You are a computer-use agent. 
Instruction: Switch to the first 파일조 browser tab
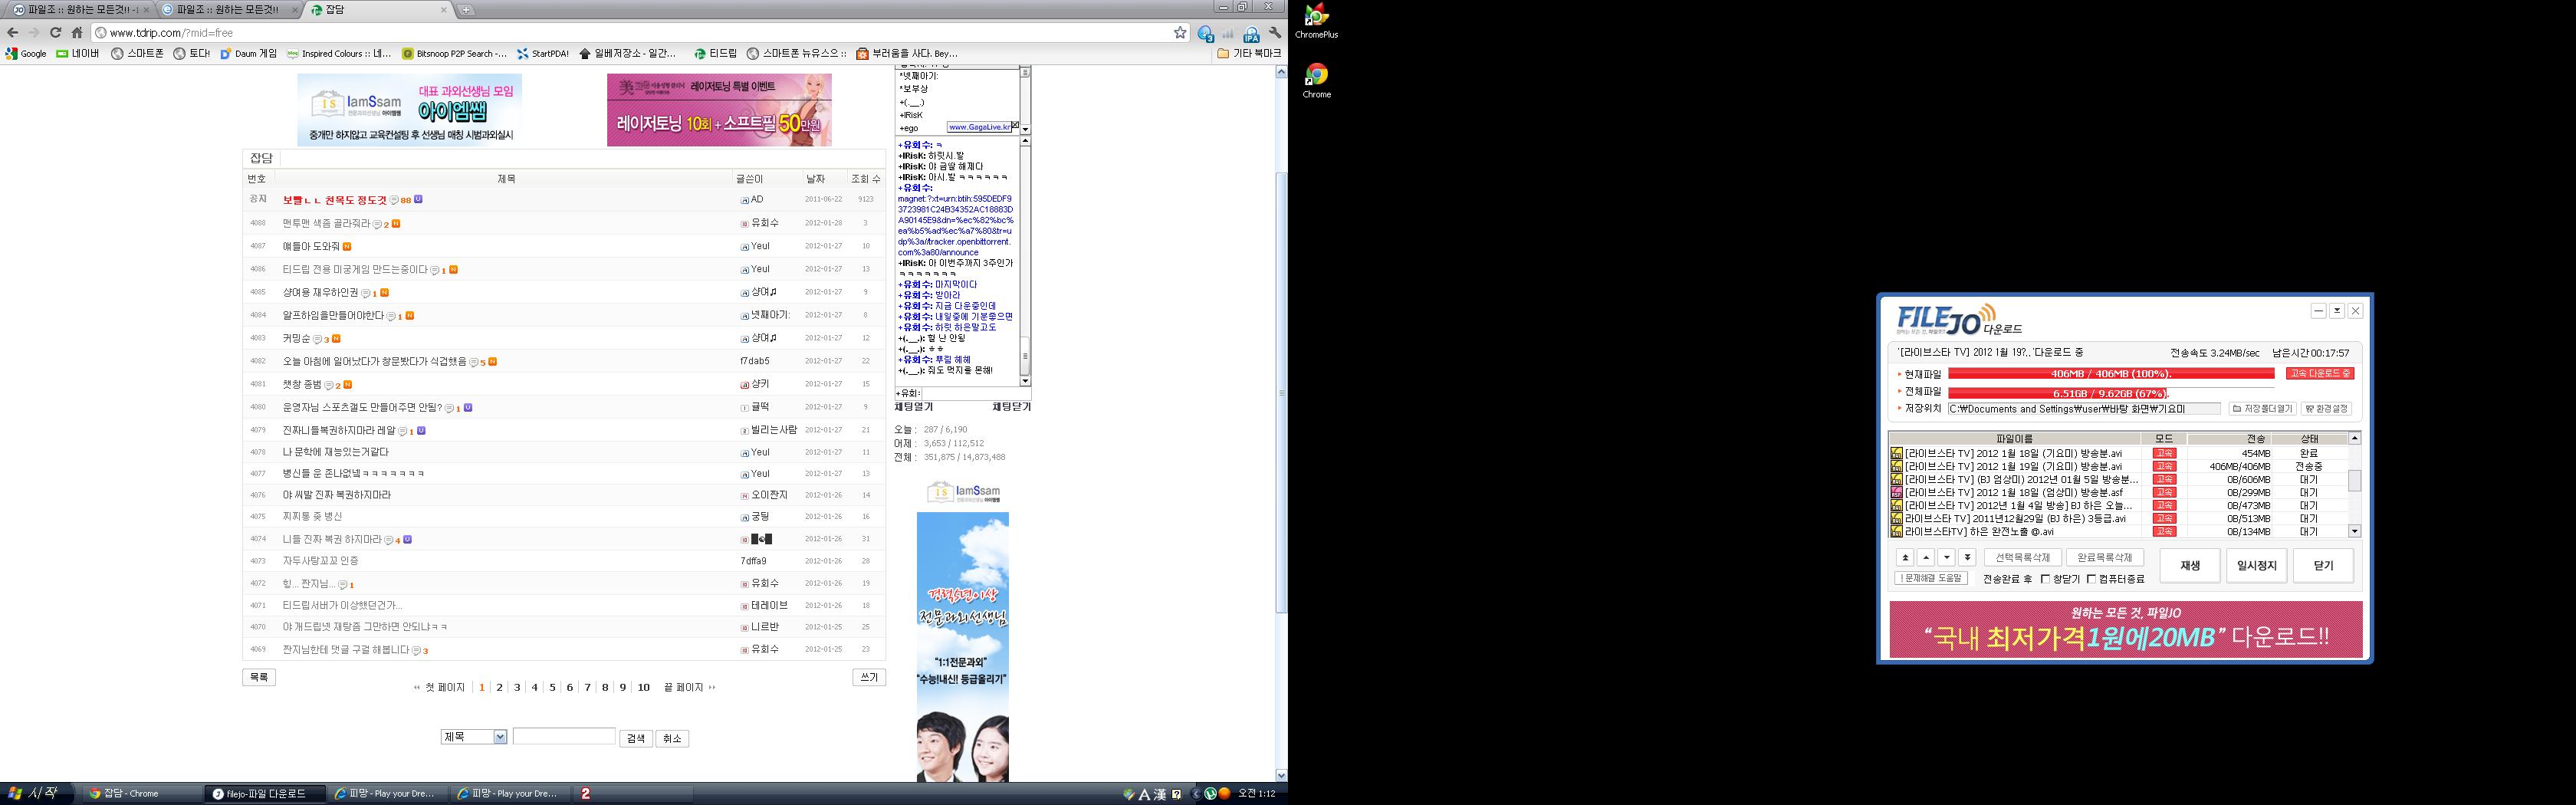tap(80, 10)
